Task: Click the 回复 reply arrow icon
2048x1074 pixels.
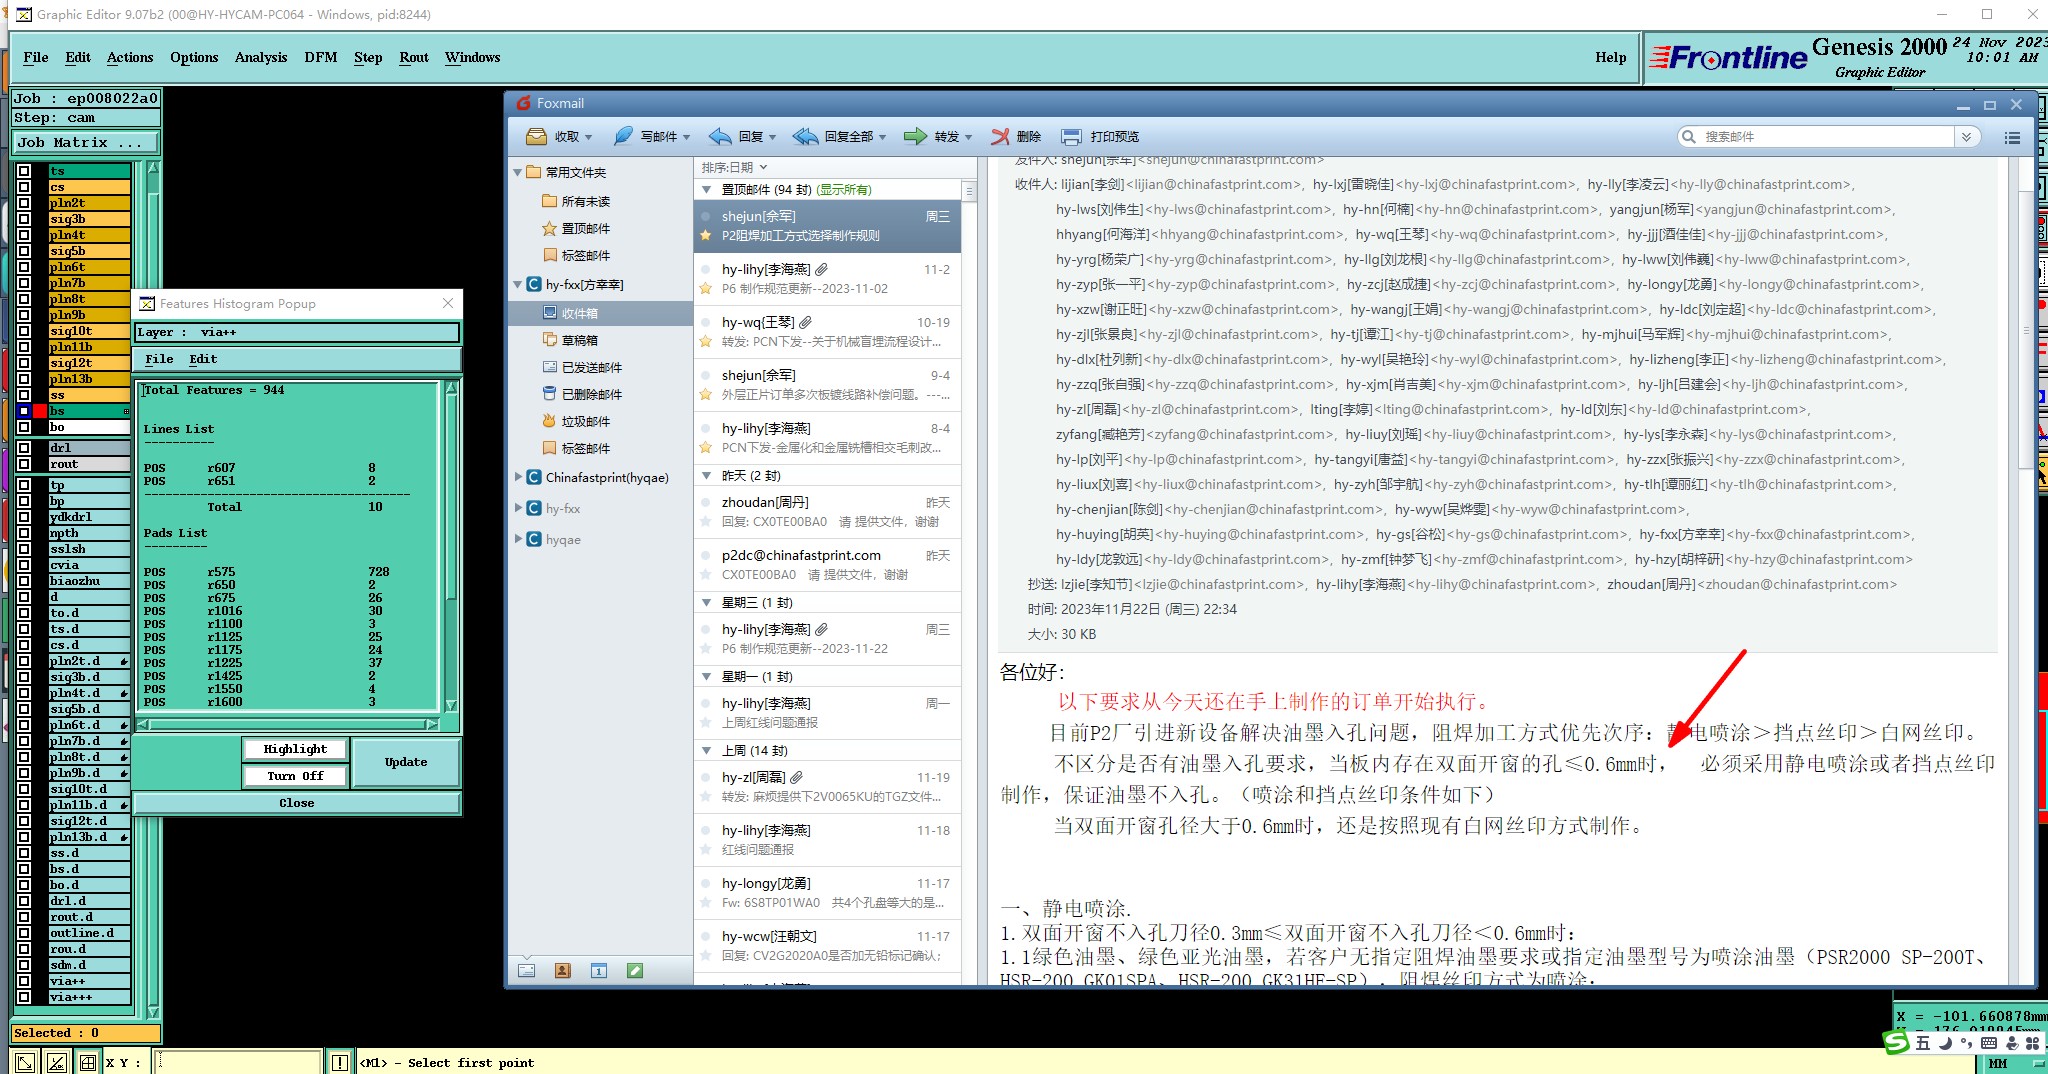Action: 720,136
